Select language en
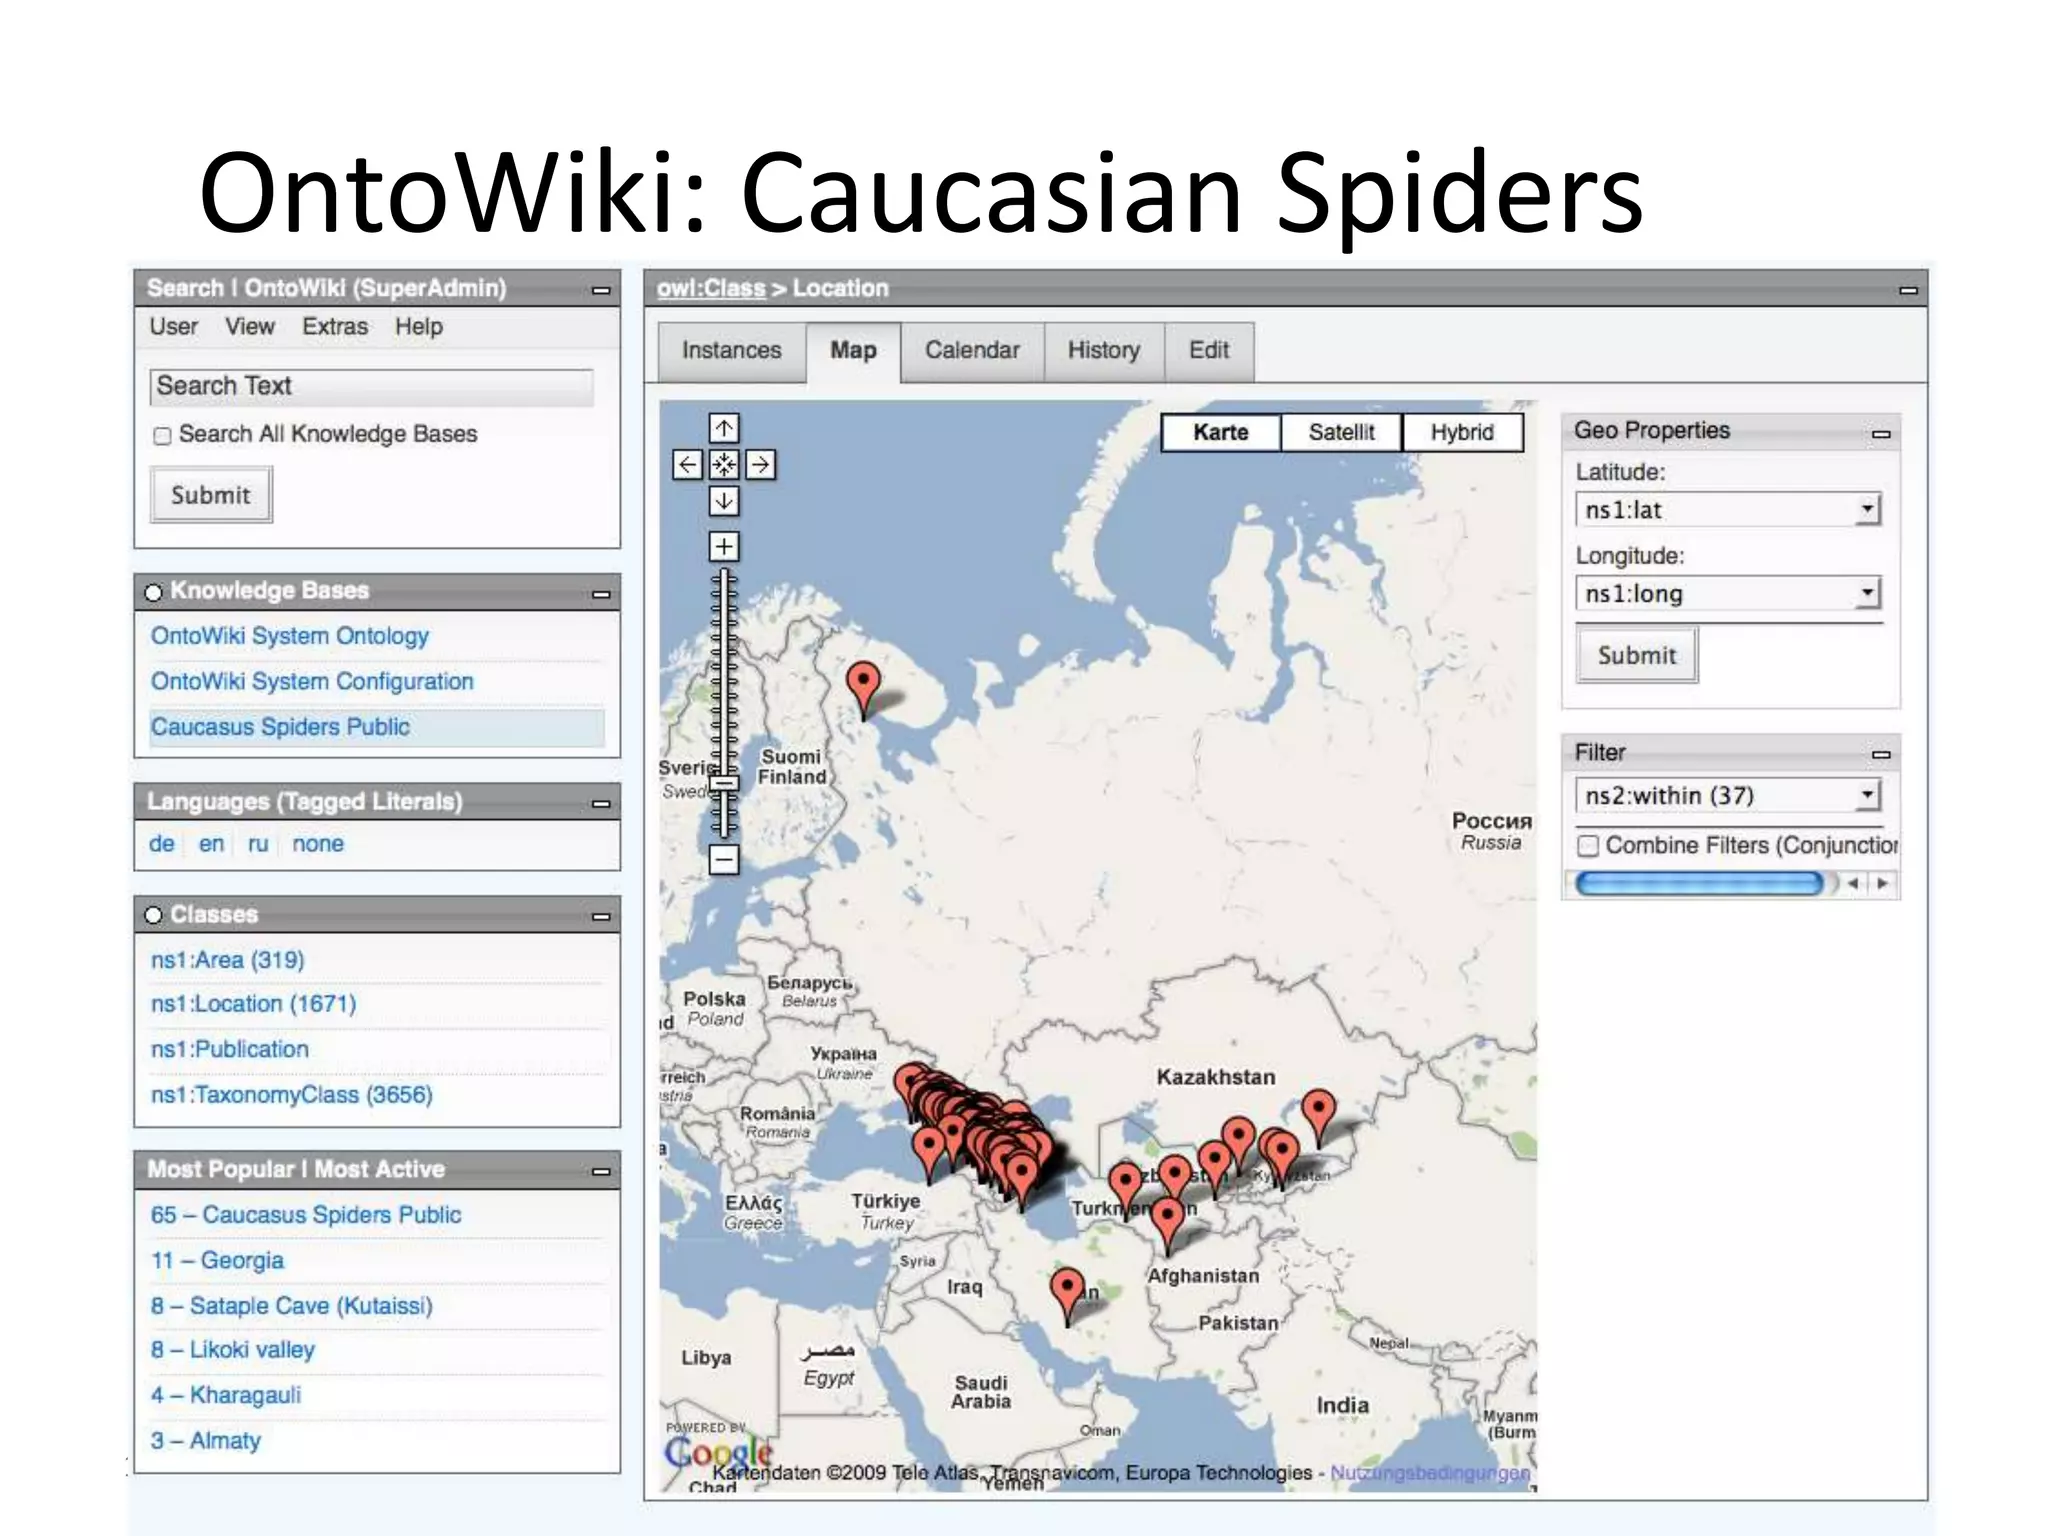Screen dimensions: 2048x1536 tap(211, 844)
